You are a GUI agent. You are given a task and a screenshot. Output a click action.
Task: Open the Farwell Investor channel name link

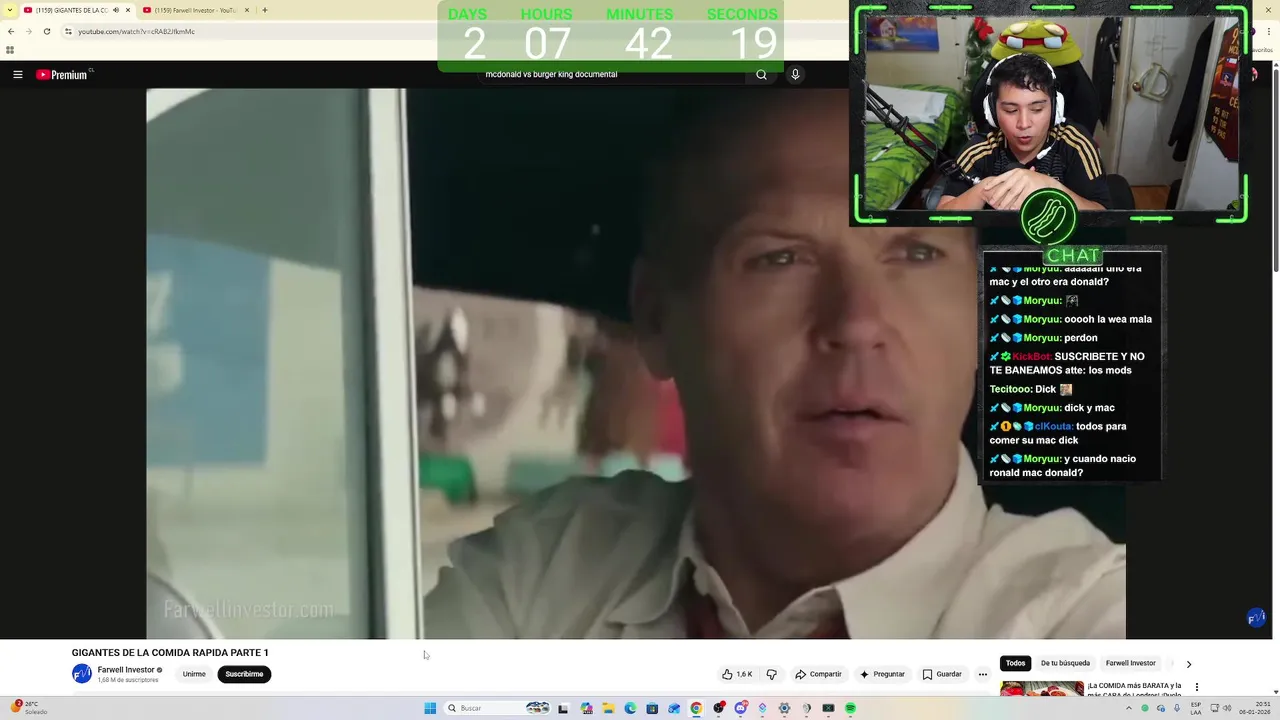[126, 670]
